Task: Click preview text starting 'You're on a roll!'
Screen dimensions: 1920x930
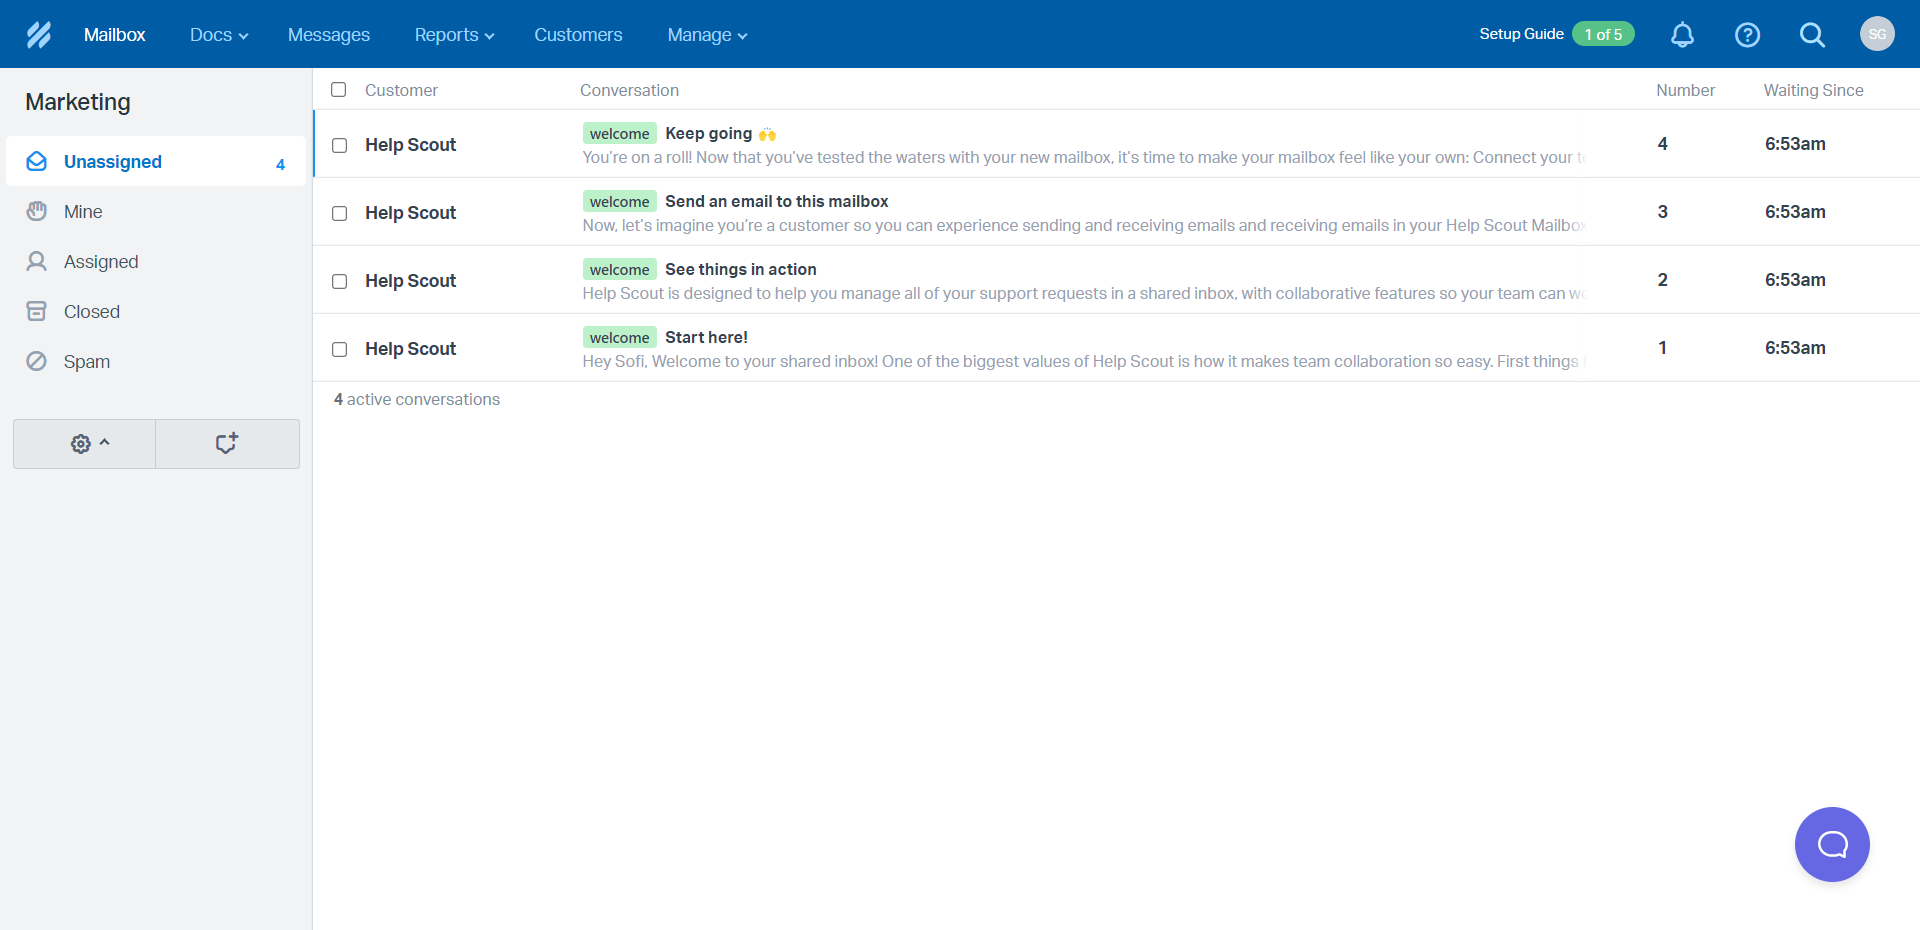Action: (1084, 157)
